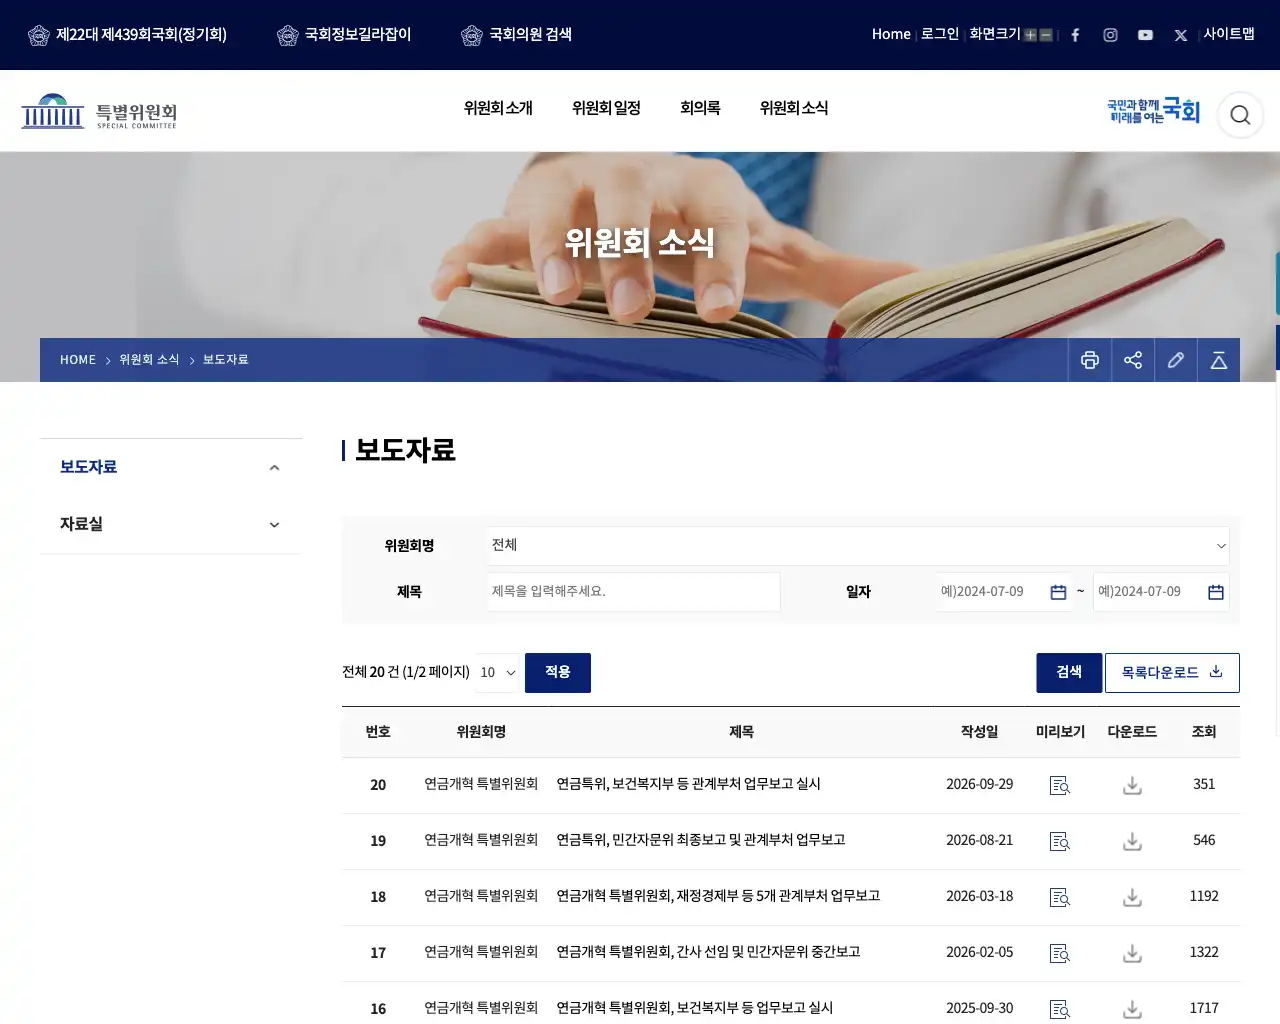Click the 특별위원회 logo
1280x1024 pixels.
click(99, 111)
